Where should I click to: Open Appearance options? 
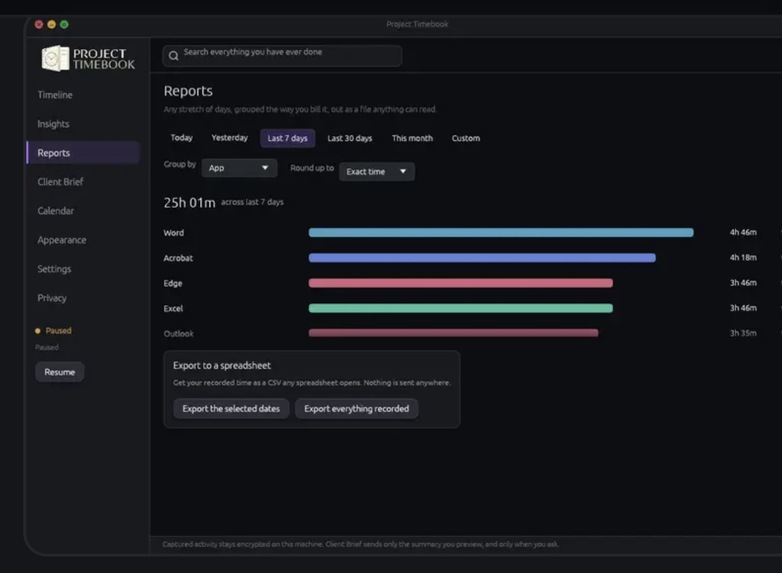pos(62,240)
